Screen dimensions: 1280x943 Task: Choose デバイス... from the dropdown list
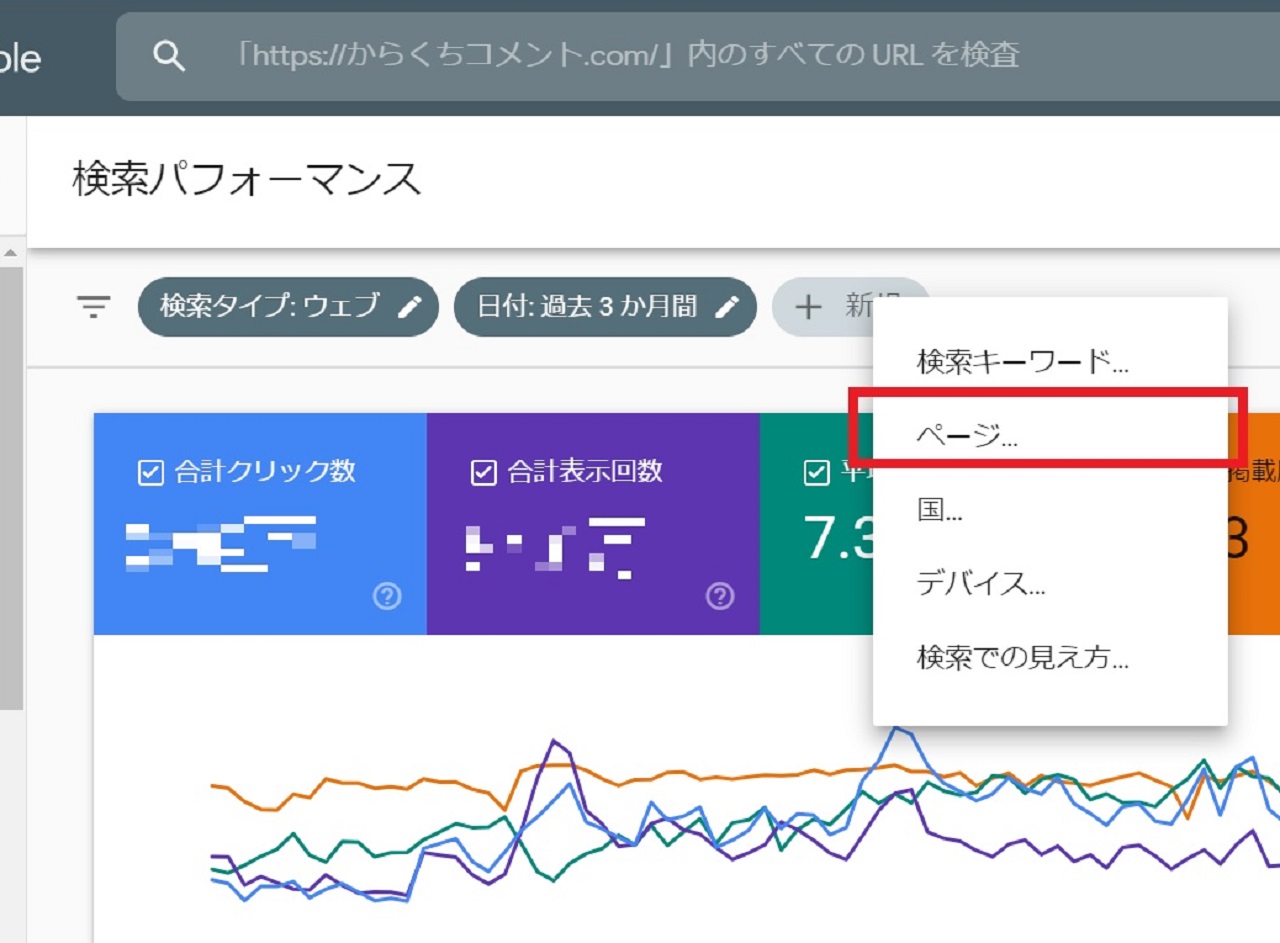(981, 584)
